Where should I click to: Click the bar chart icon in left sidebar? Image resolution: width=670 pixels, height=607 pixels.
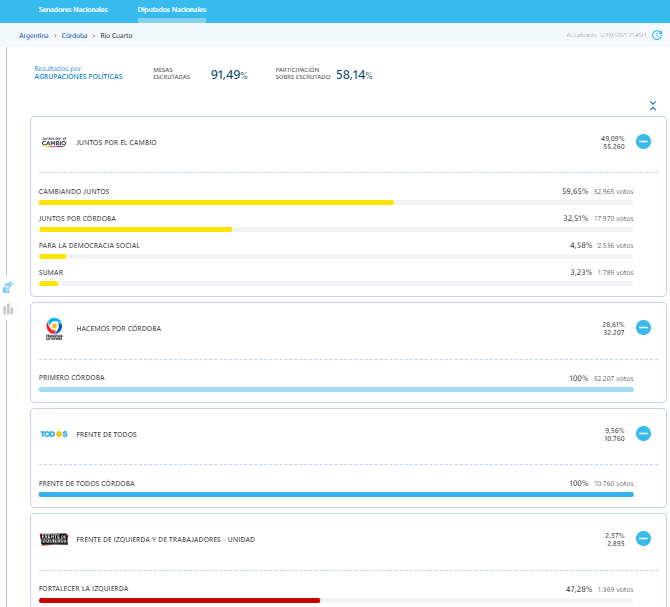coord(8,309)
